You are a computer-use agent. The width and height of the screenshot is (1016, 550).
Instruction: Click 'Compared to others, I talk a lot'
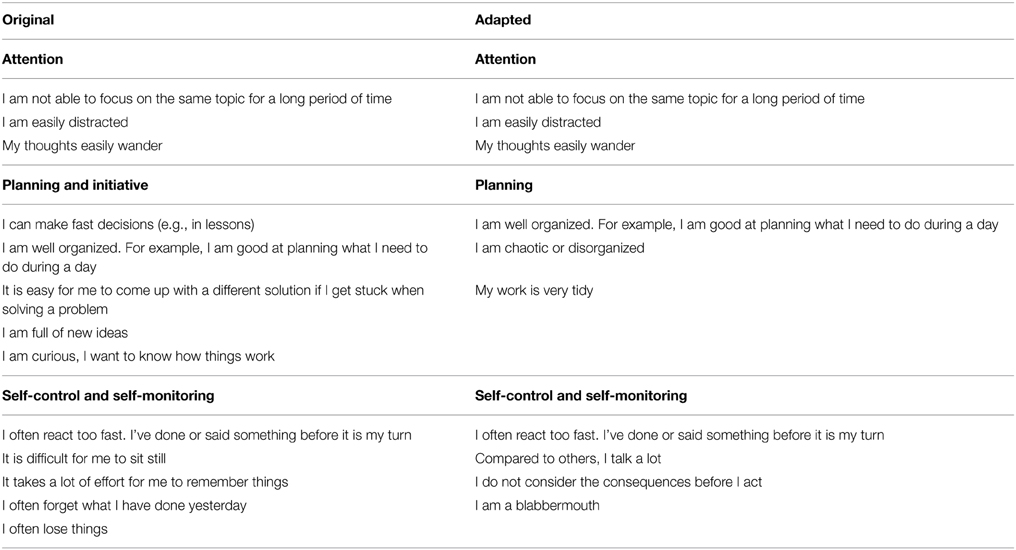[568, 458]
